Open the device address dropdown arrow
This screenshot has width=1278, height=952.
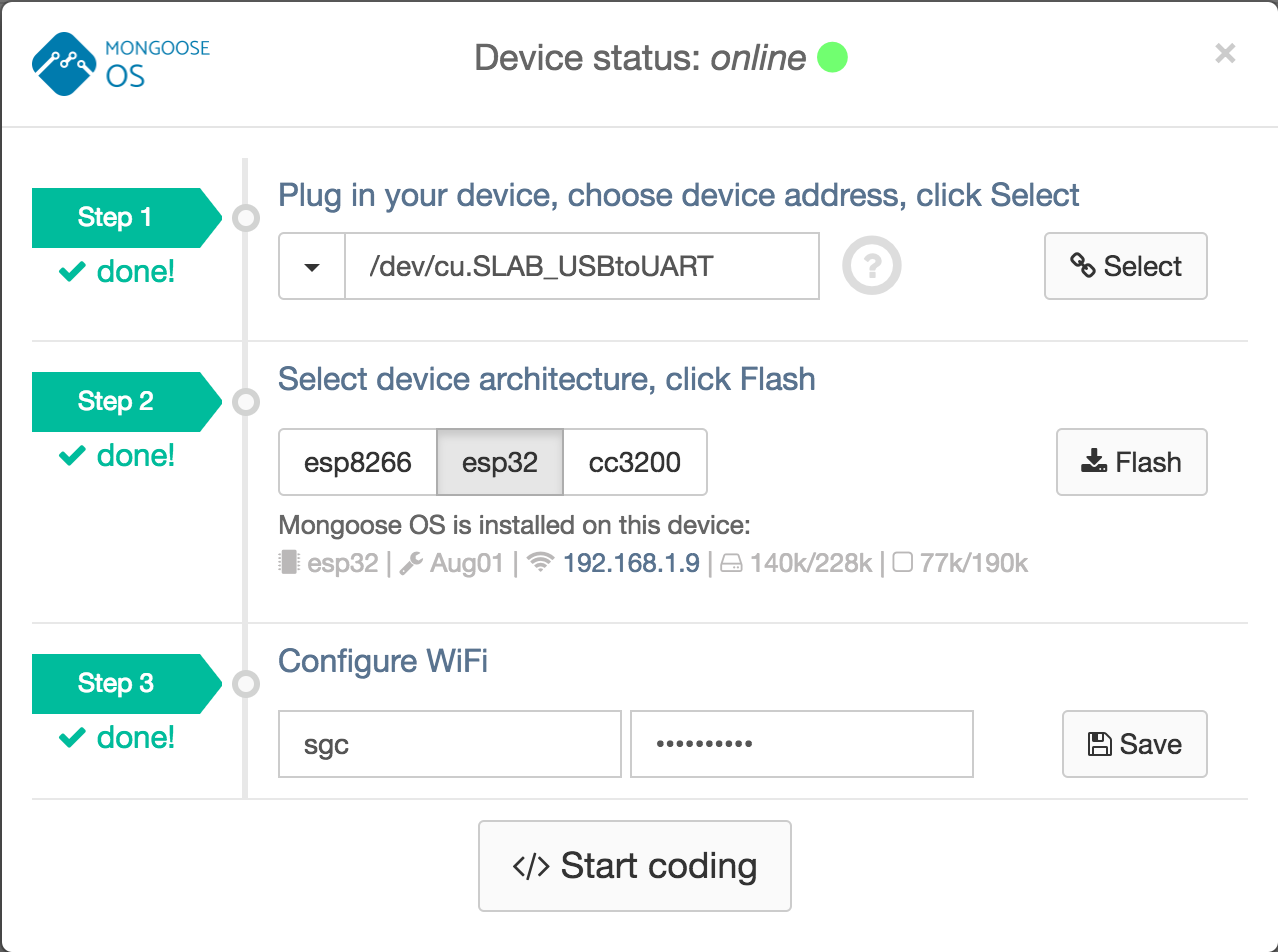click(312, 267)
